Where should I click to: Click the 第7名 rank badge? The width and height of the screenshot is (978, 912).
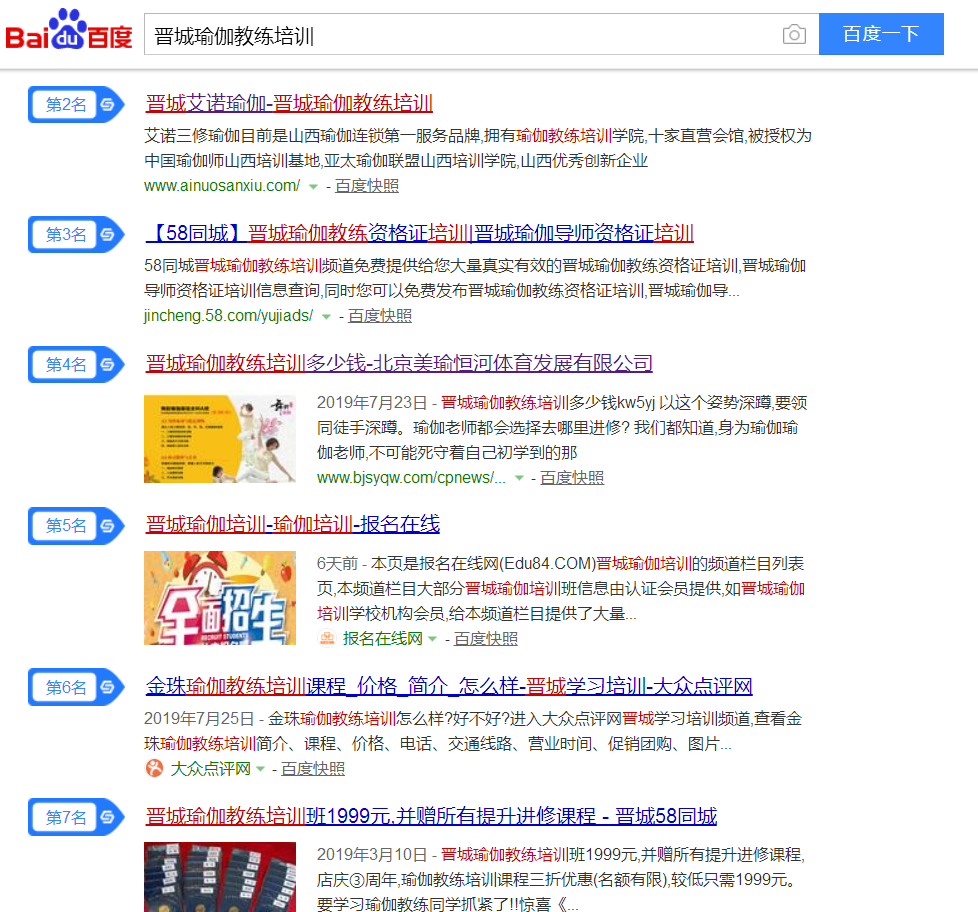tap(76, 817)
